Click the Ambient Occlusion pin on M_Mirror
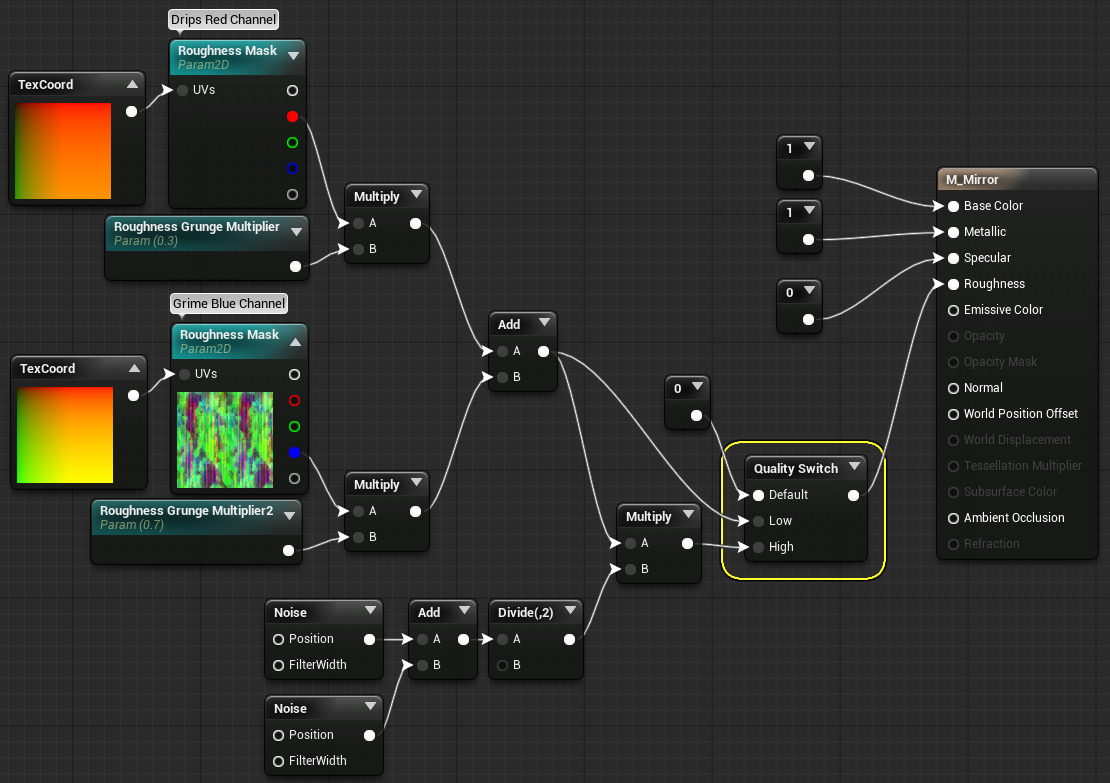 [x=953, y=518]
